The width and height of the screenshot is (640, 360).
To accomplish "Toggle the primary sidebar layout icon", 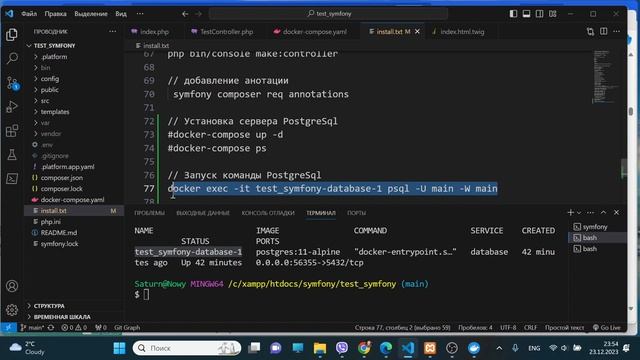I will tap(513, 14).
